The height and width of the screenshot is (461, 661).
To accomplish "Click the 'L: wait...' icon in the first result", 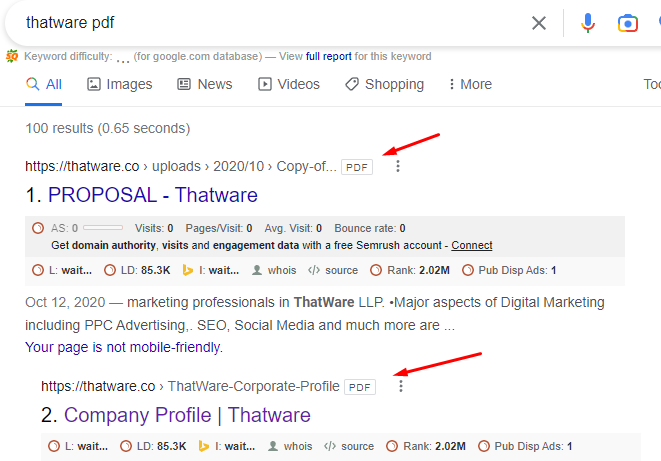I will 38,270.
